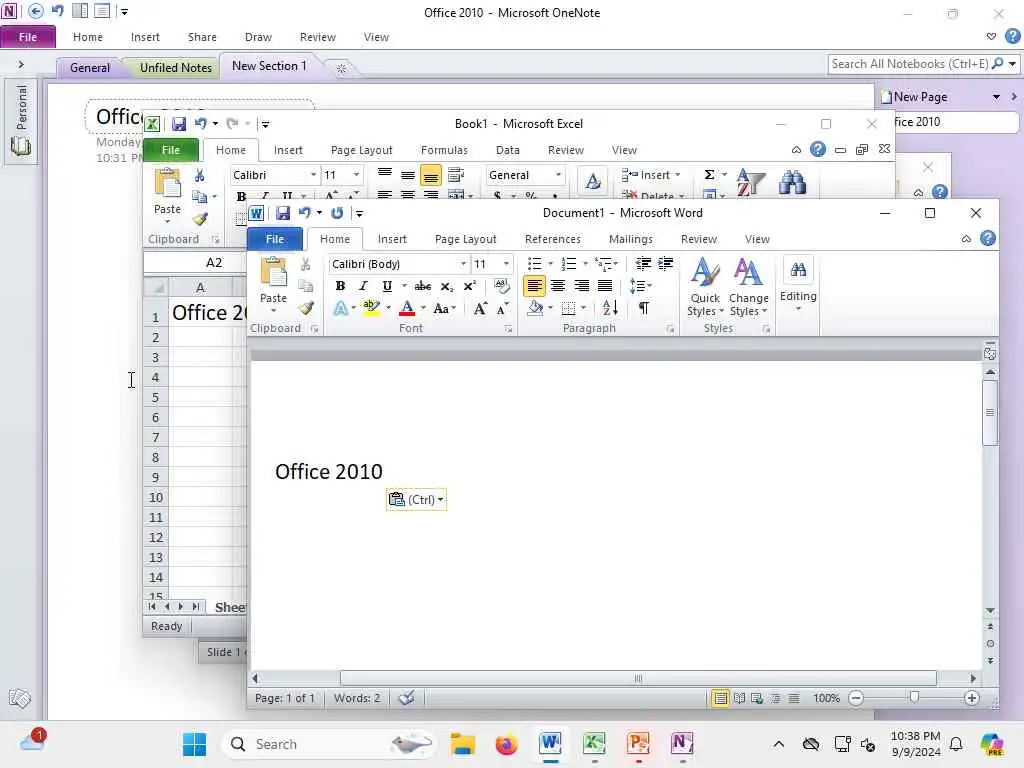Click Cut in Excel's Clipboard group
The image size is (1024, 768).
tap(200, 175)
